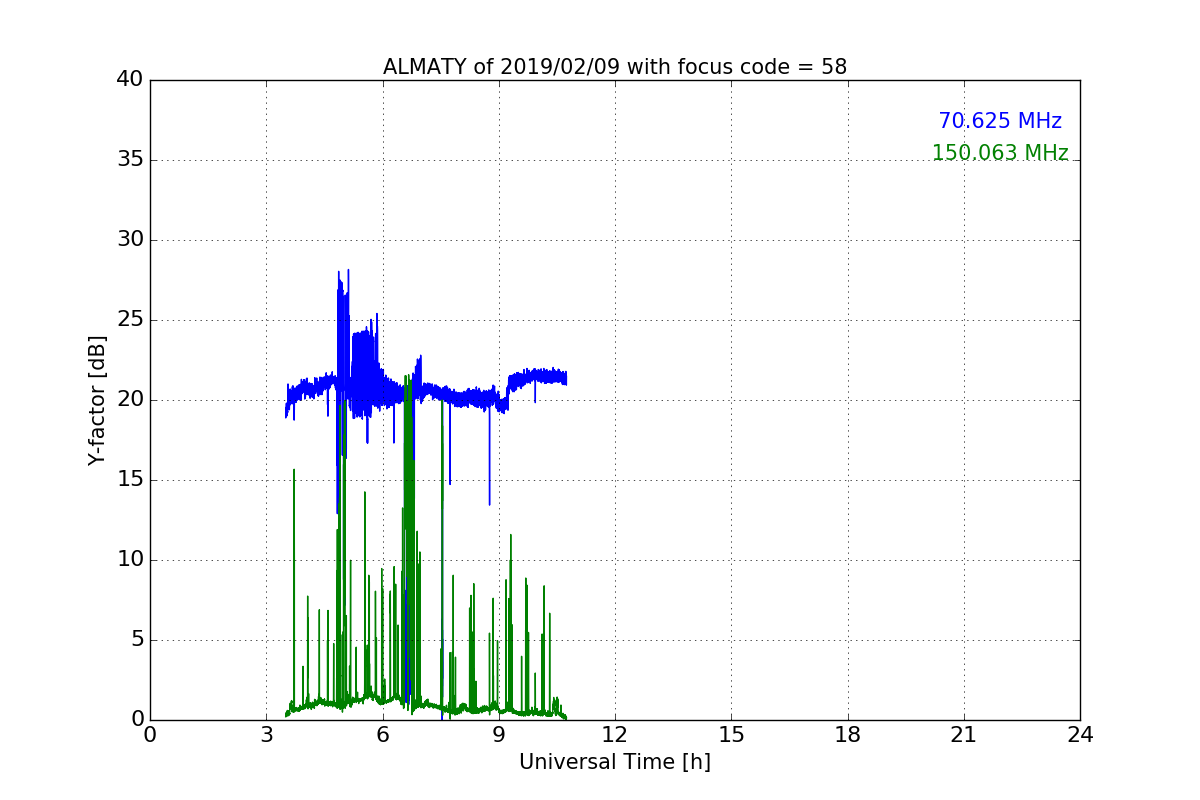
Task: Click y-axis tick label '25'
Action: pos(130,320)
